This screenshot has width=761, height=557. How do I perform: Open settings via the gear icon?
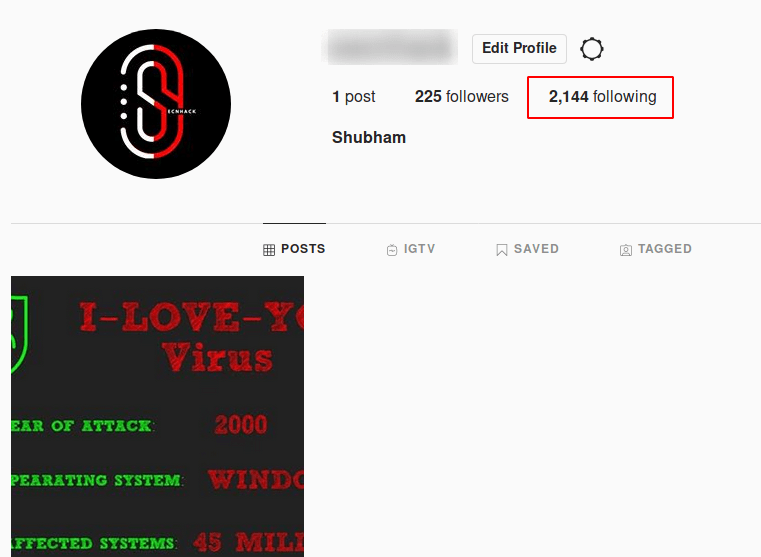tap(592, 49)
